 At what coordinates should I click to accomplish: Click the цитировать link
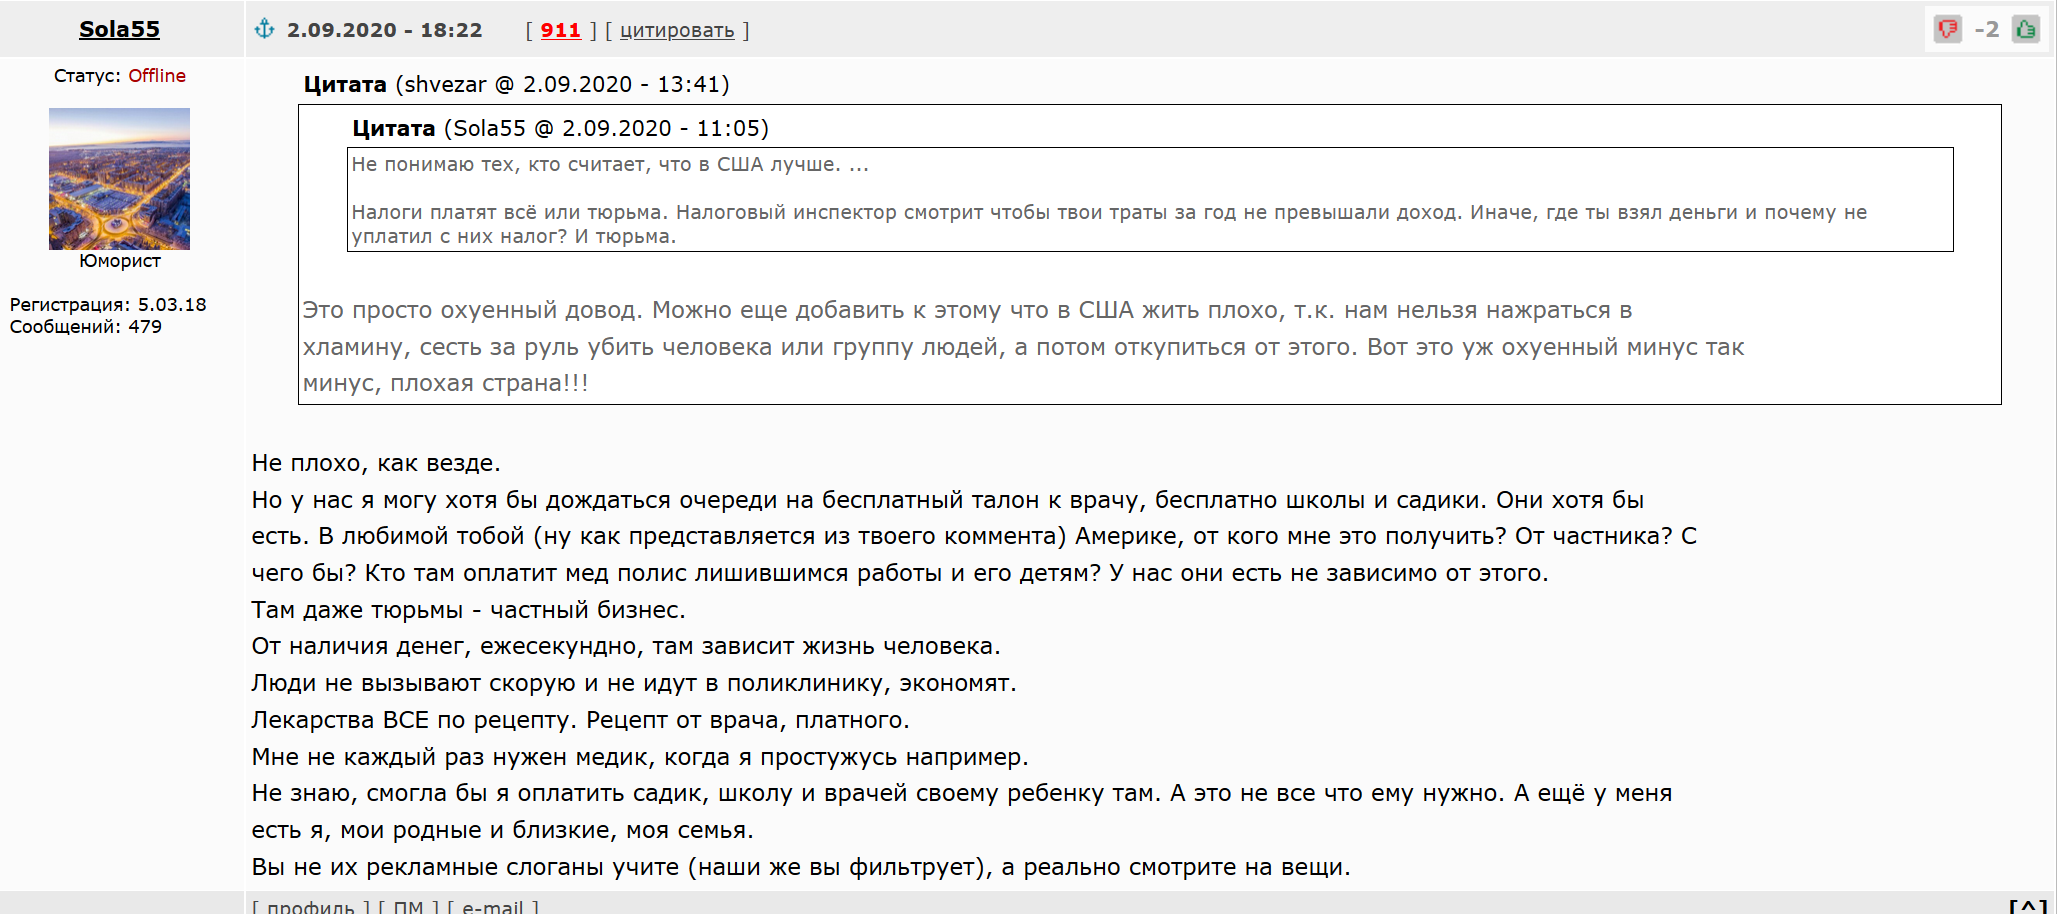click(x=677, y=30)
